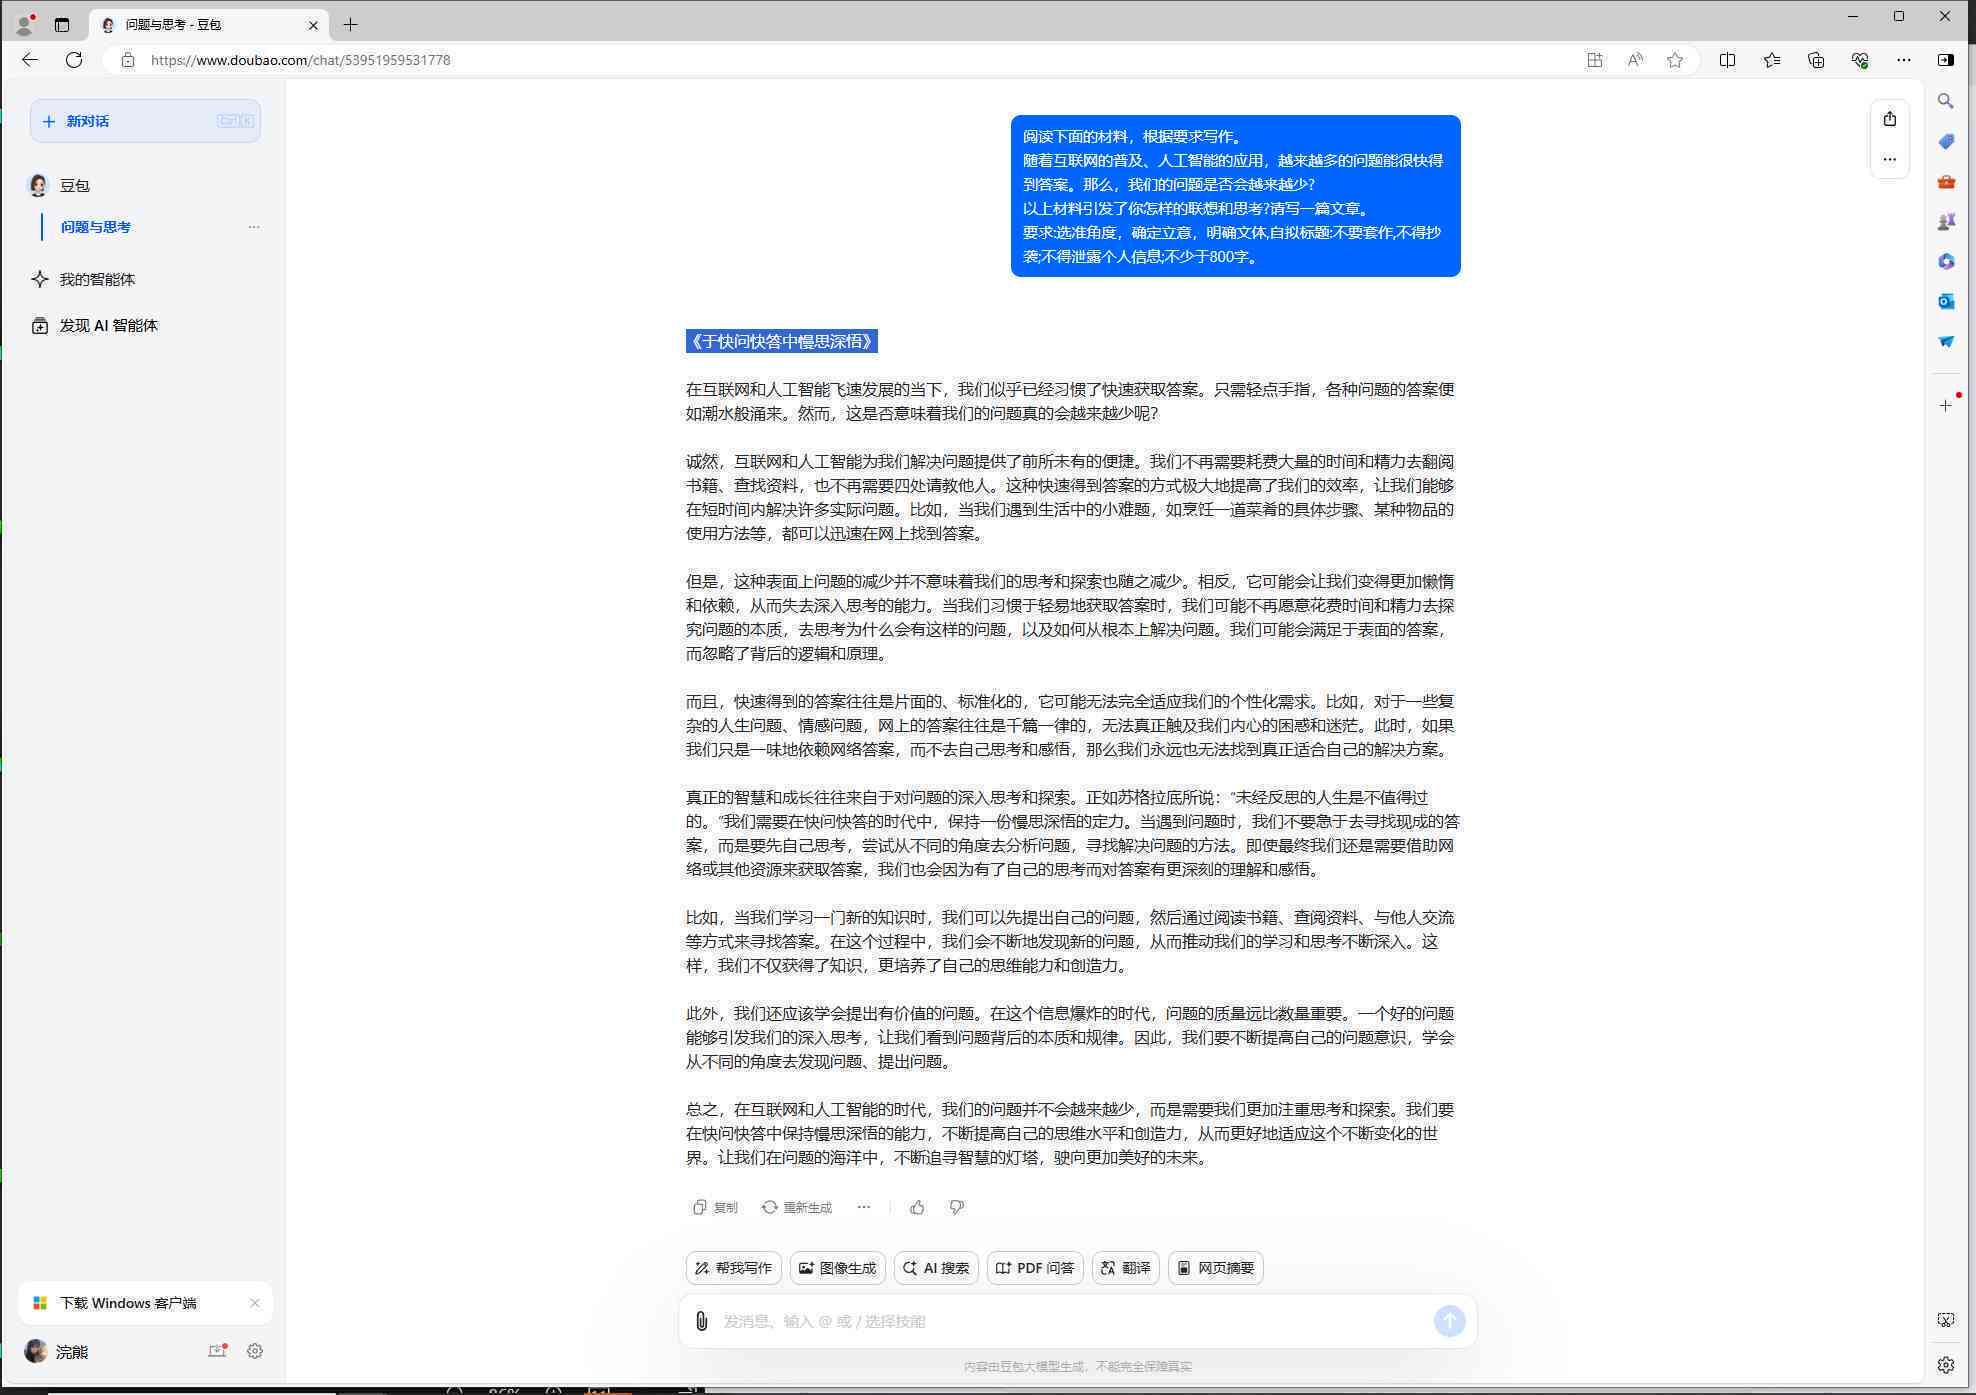Select the 图像生成 skill
Screen dimensions: 1976x1395
[838, 1268]
